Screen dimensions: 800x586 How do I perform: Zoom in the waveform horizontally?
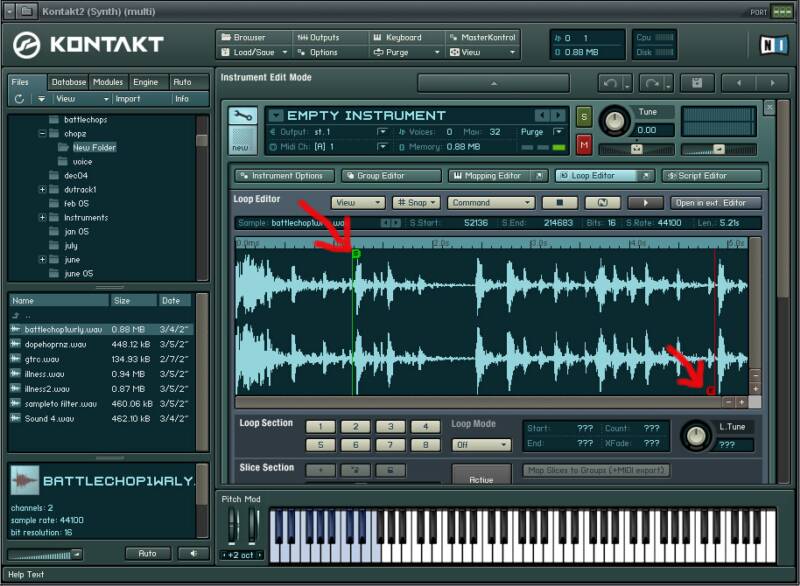coord(741,402)
